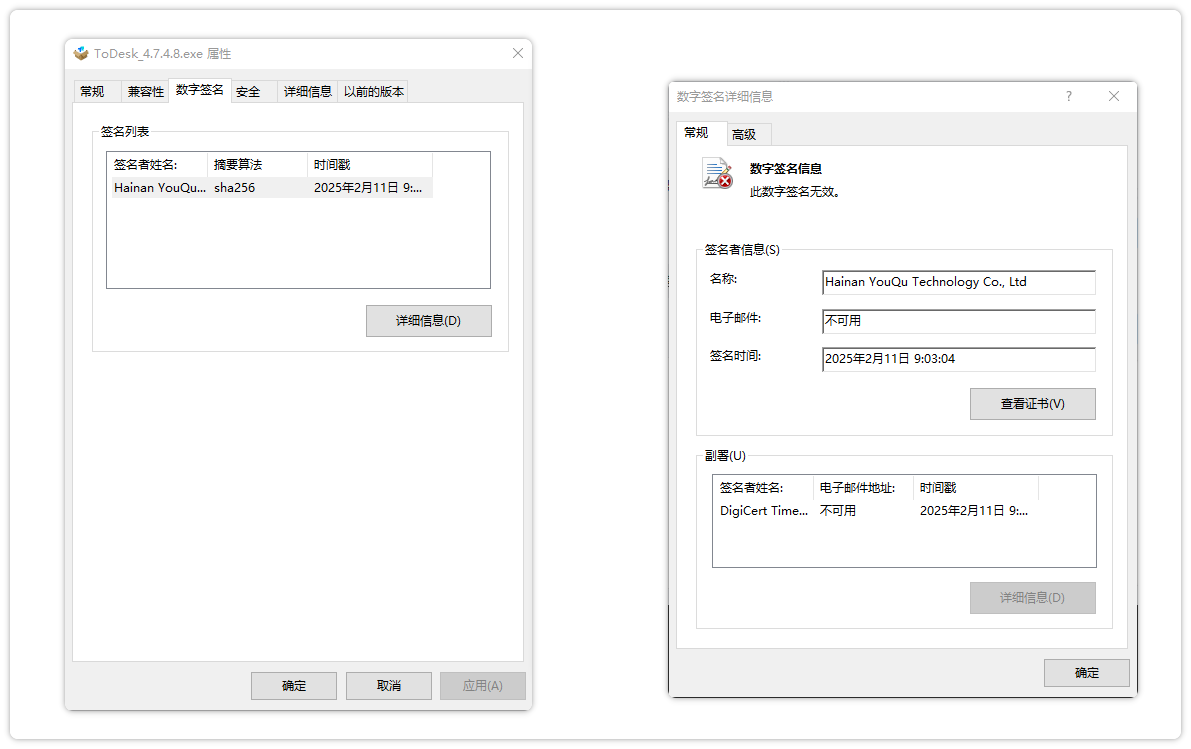The image size is (1191, 749).
Task: Click the 签名时间 field showing the date
Action: coord(958,359)
